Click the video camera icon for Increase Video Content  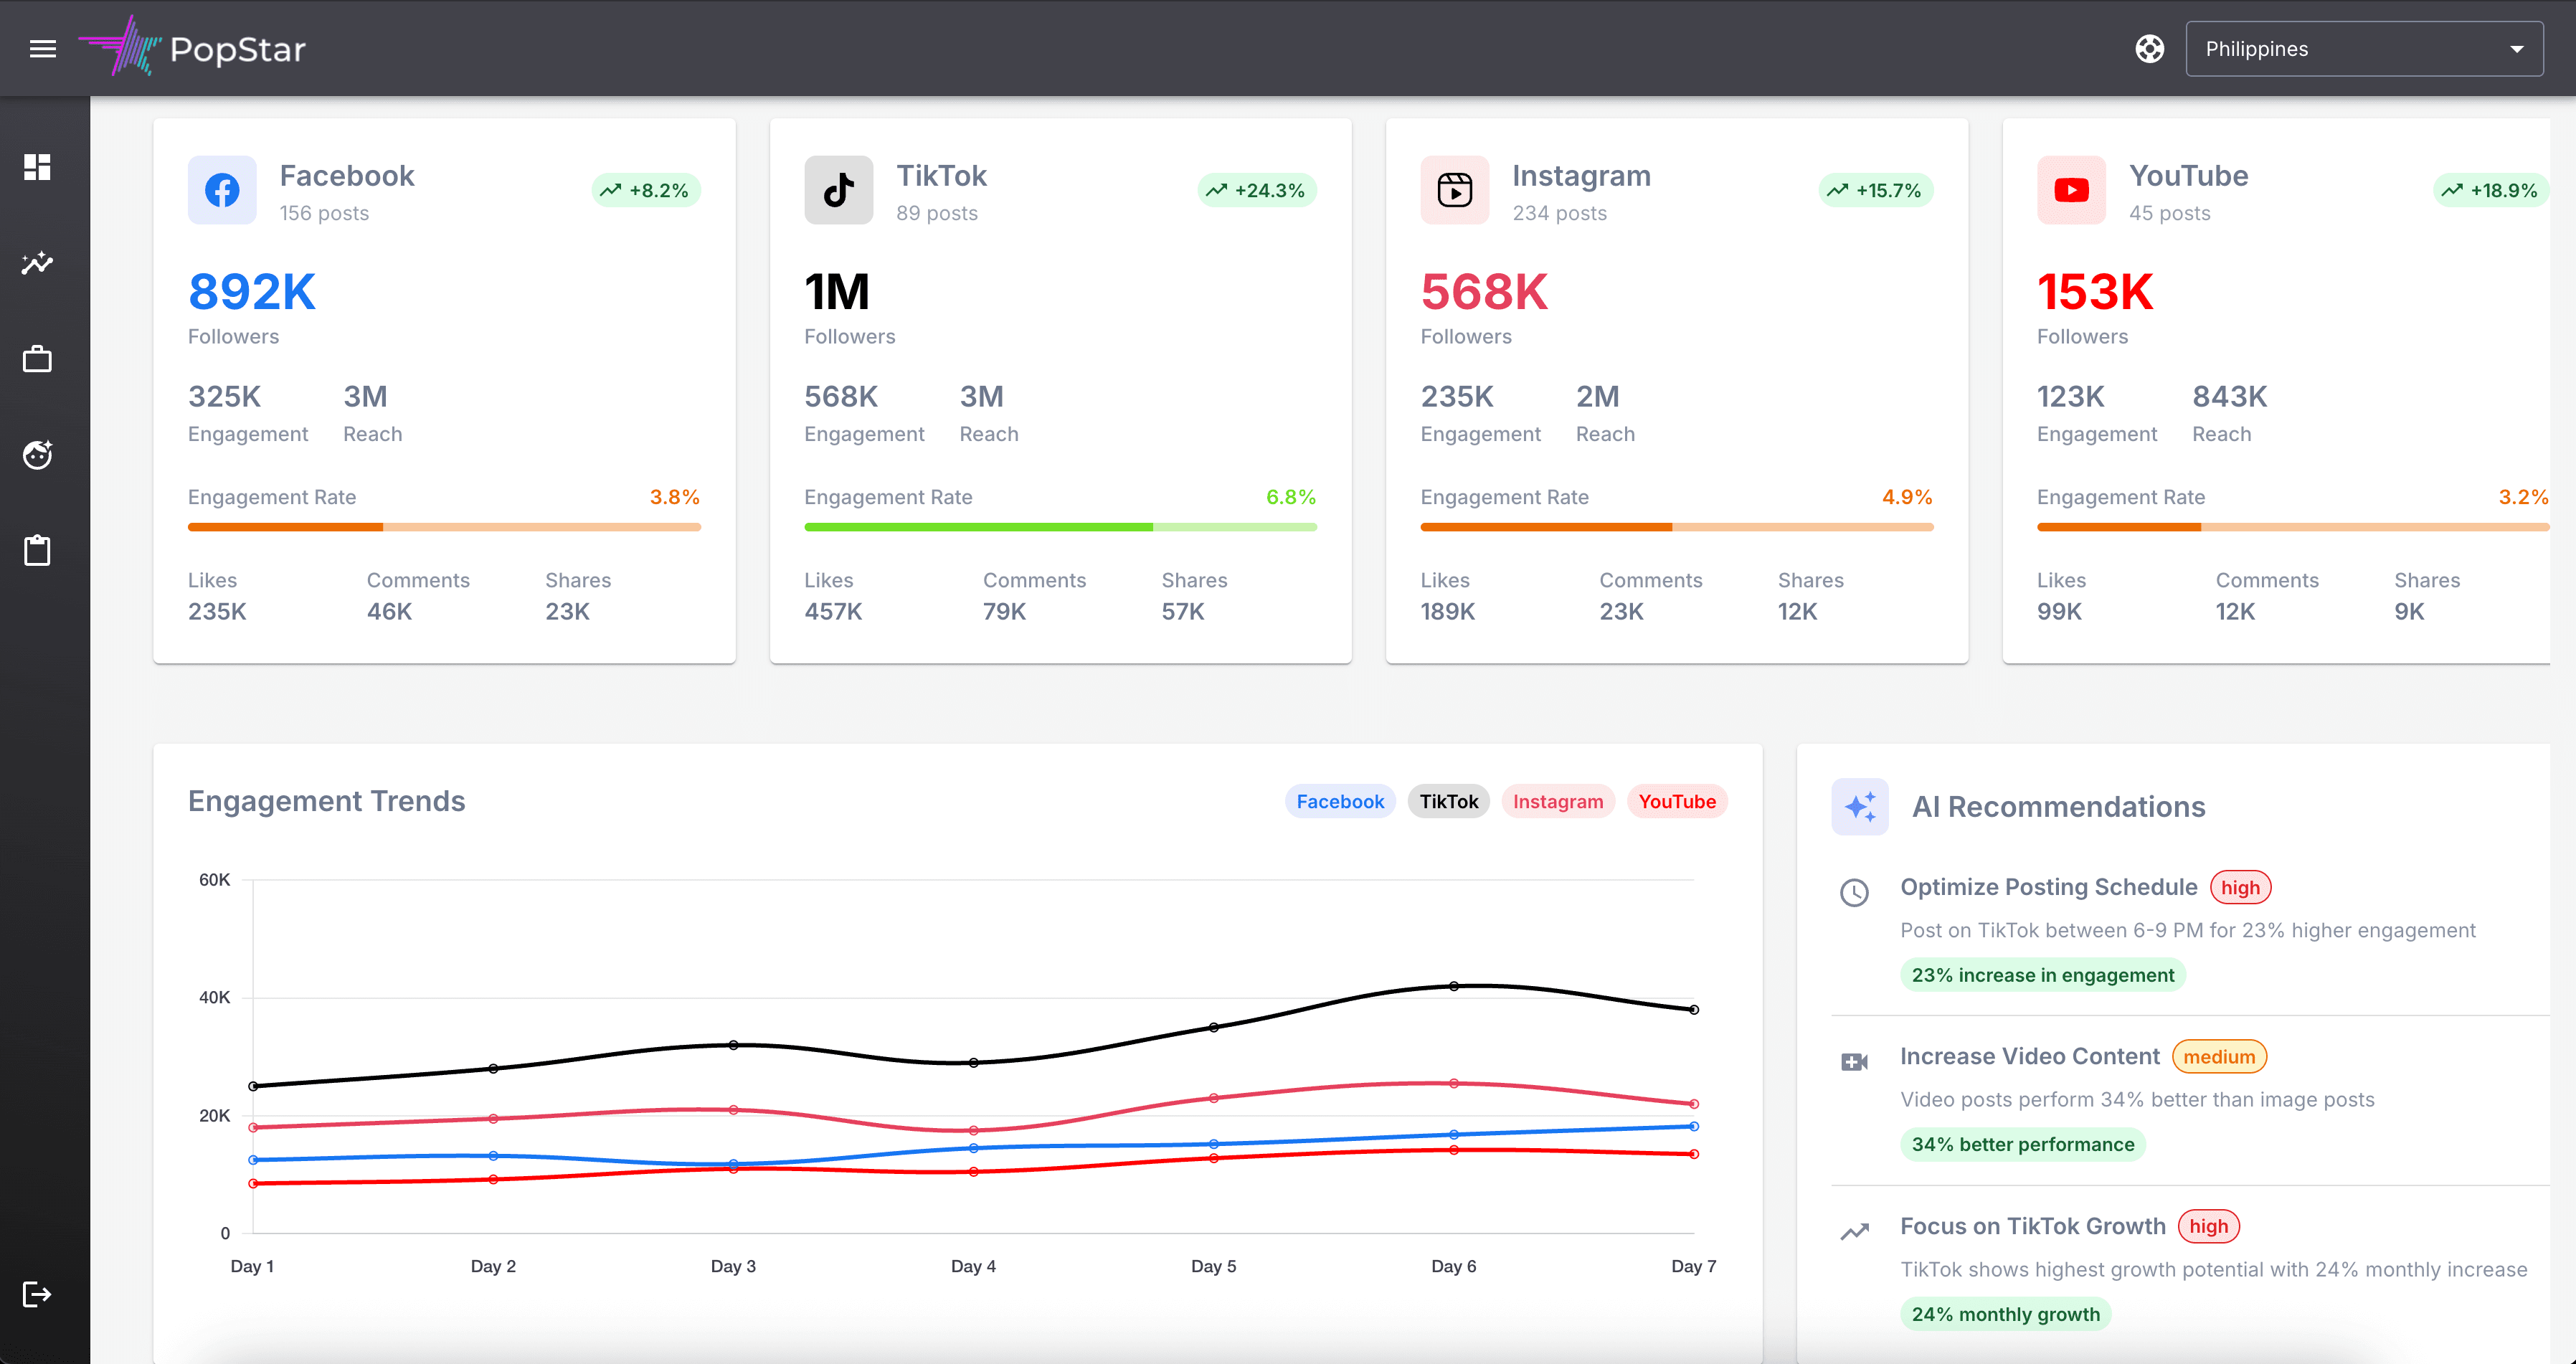click(x=1855, y=1062)
